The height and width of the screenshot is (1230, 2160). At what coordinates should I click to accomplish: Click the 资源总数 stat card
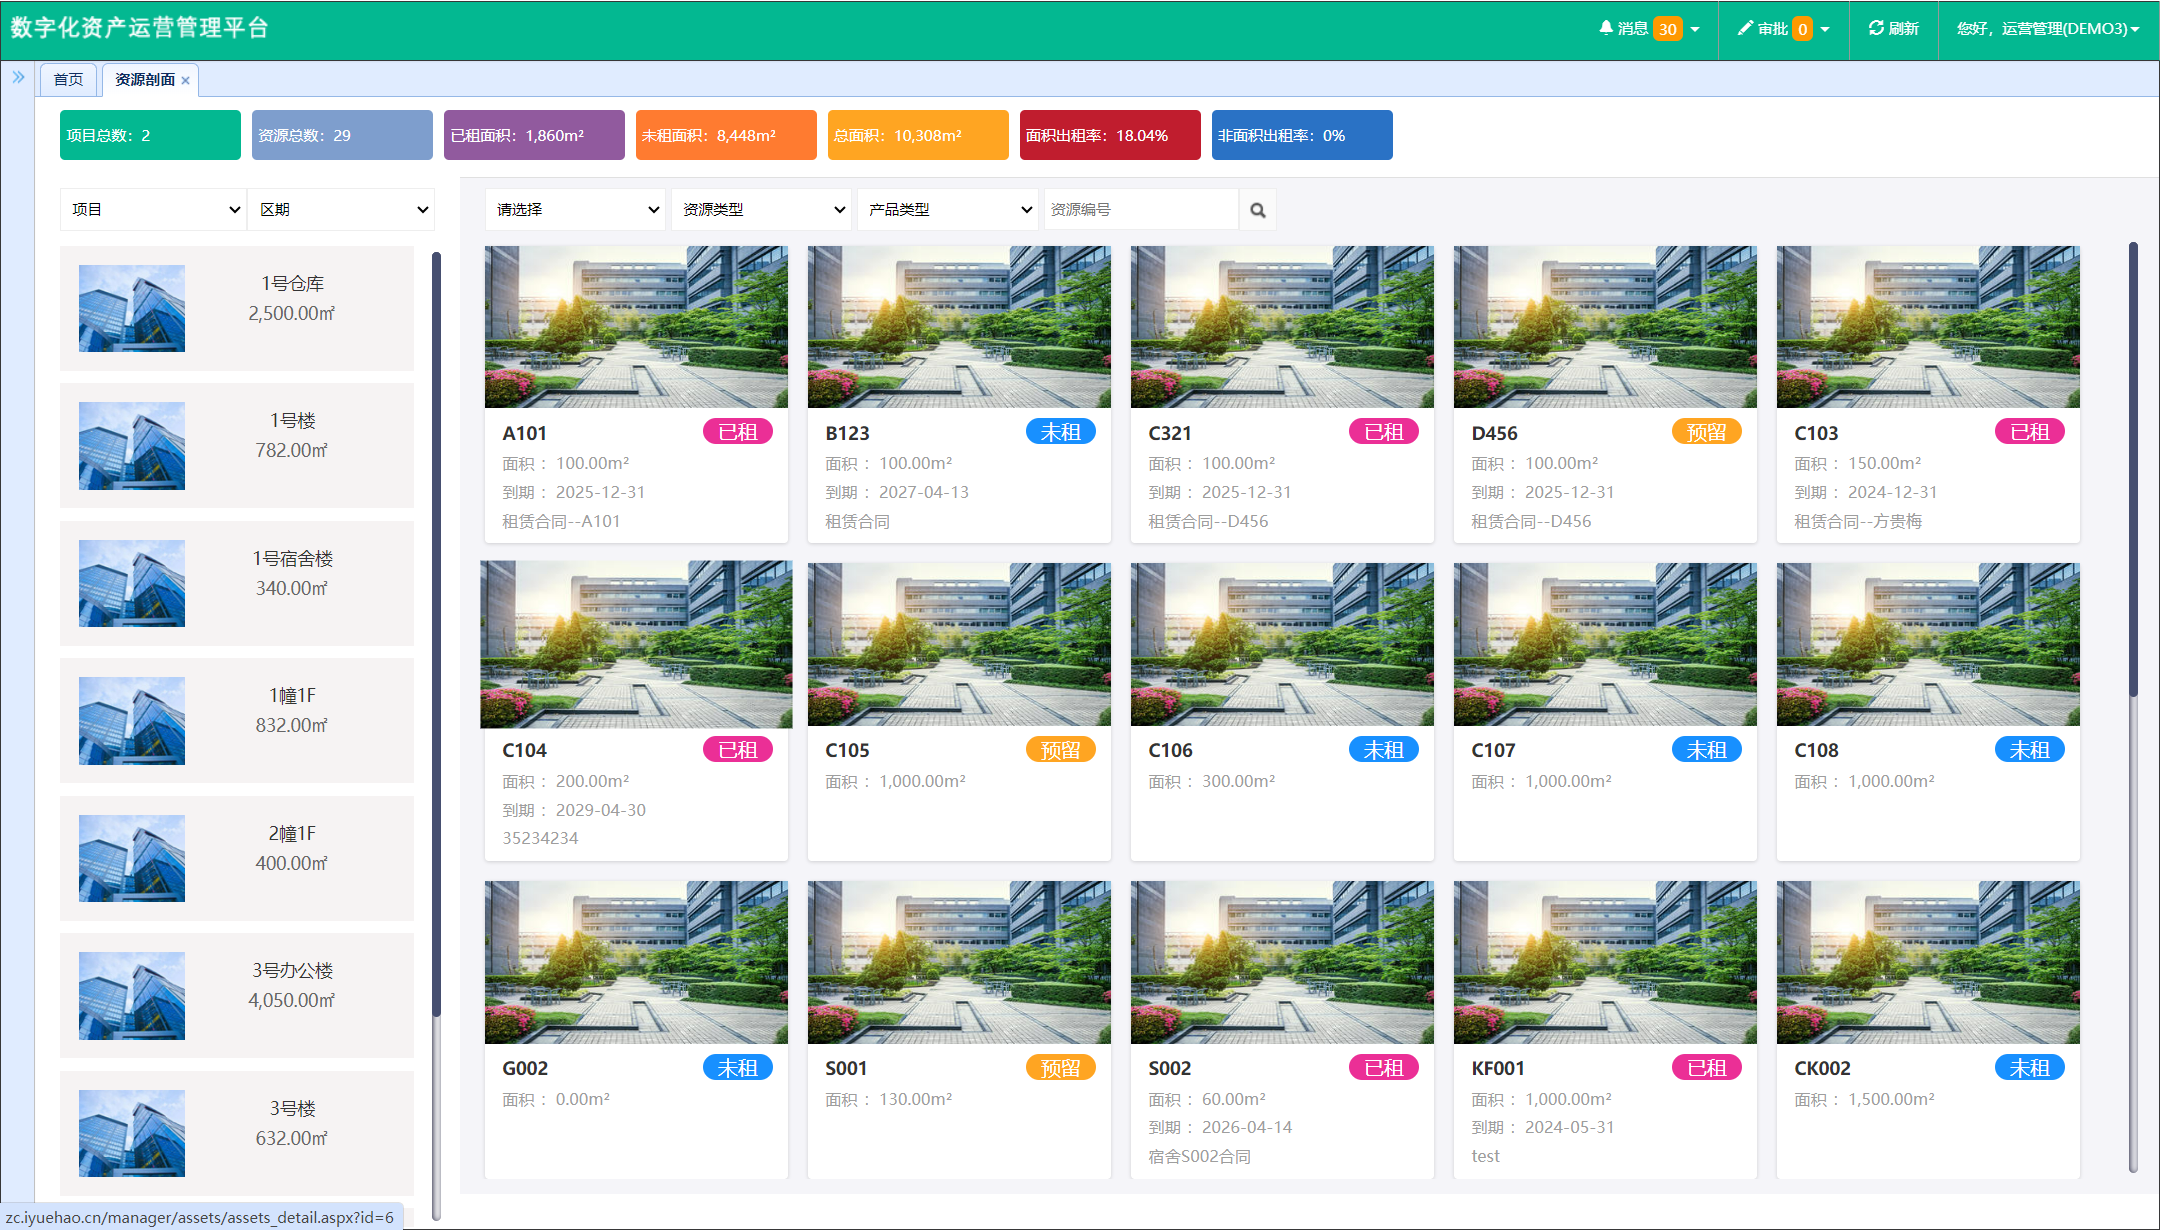pos(342,135)
